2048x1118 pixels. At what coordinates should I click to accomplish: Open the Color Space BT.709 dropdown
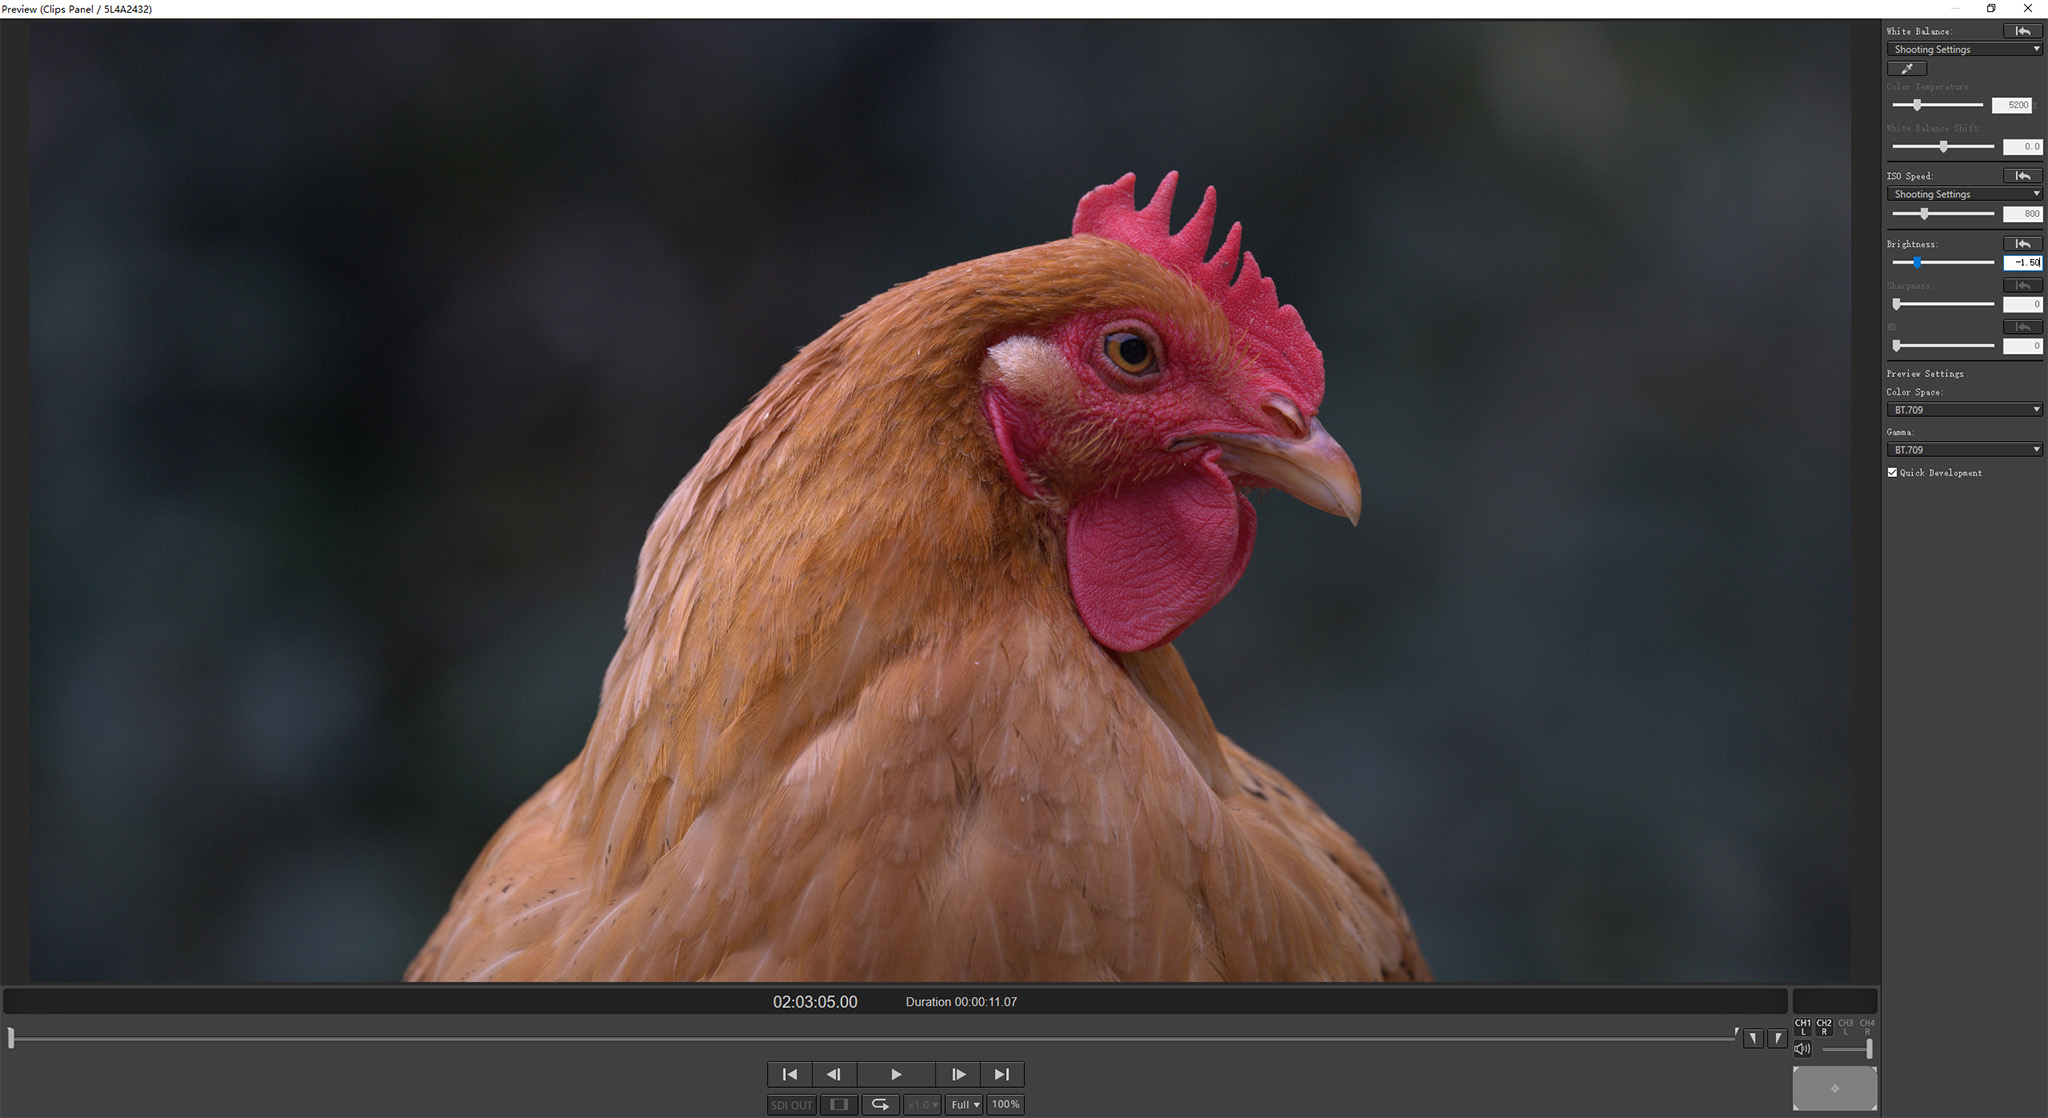coord(1964,410)
